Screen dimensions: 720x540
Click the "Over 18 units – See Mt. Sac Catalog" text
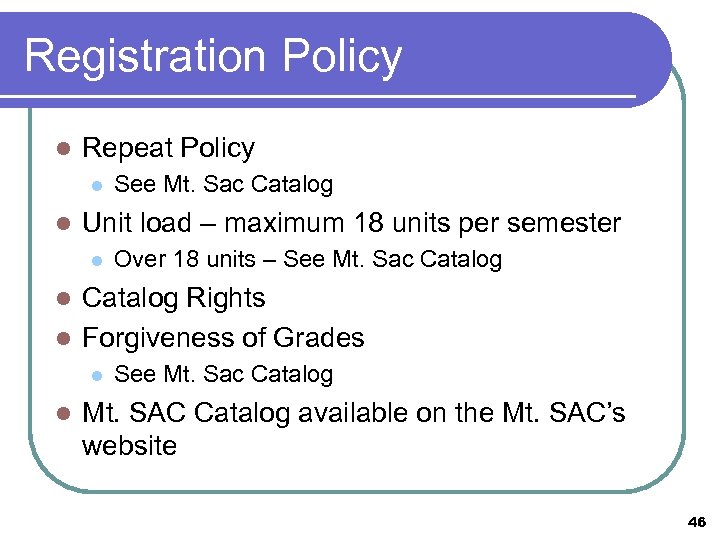308,260
